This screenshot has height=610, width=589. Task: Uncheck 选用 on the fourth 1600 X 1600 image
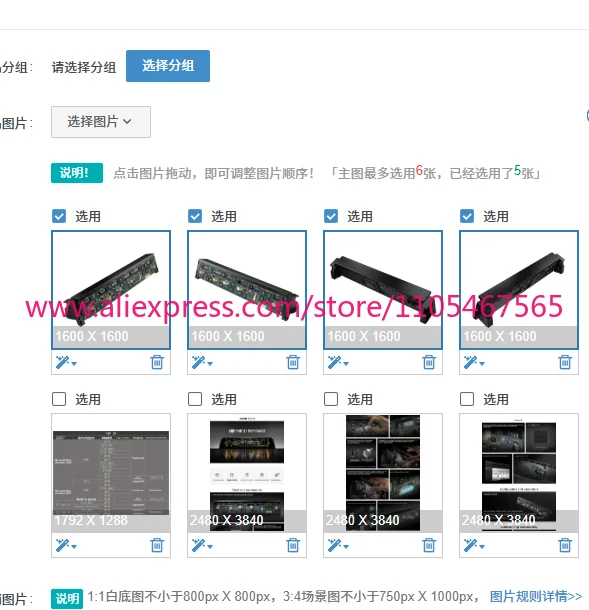(467, 216)
